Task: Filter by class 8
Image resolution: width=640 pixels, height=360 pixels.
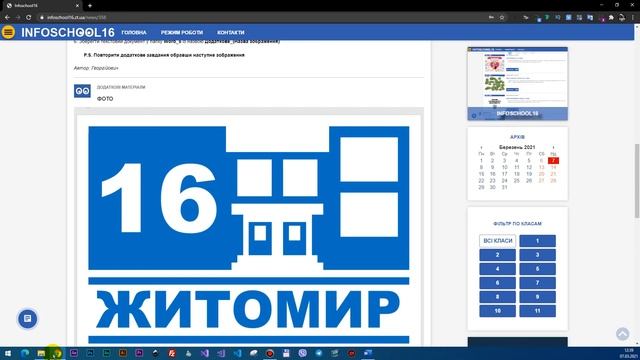Action: click(498, 297)
